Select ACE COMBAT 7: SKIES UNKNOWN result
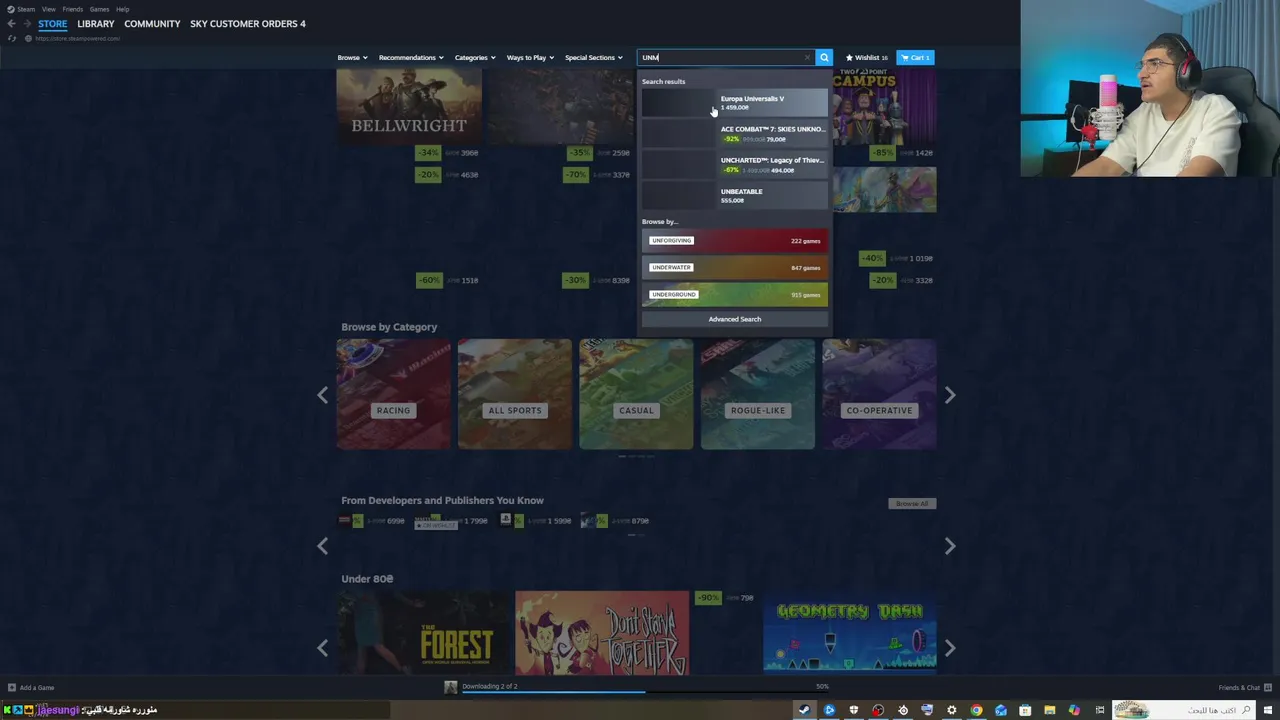This screenshot has height=720, width=1280. pyautogui.click(x=735, y=133)
